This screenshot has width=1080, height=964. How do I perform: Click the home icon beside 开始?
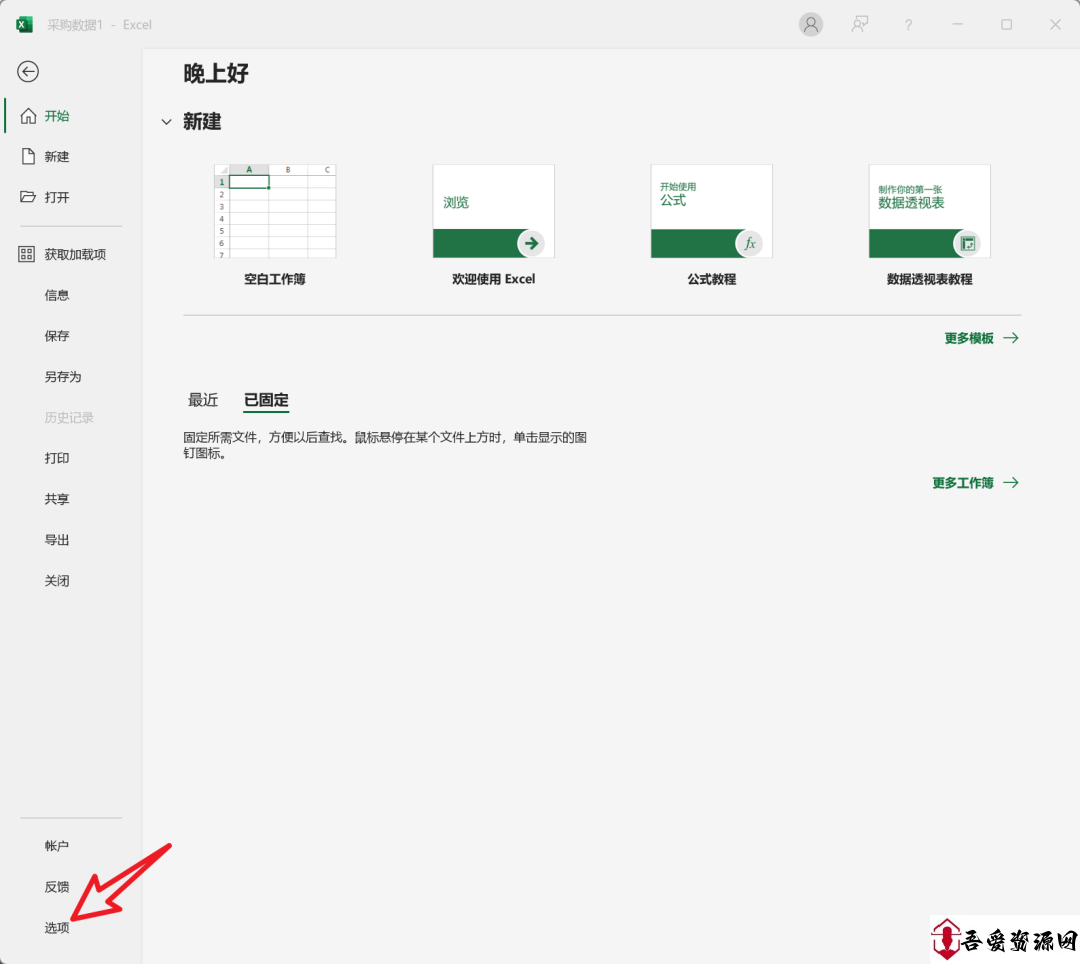28,116
